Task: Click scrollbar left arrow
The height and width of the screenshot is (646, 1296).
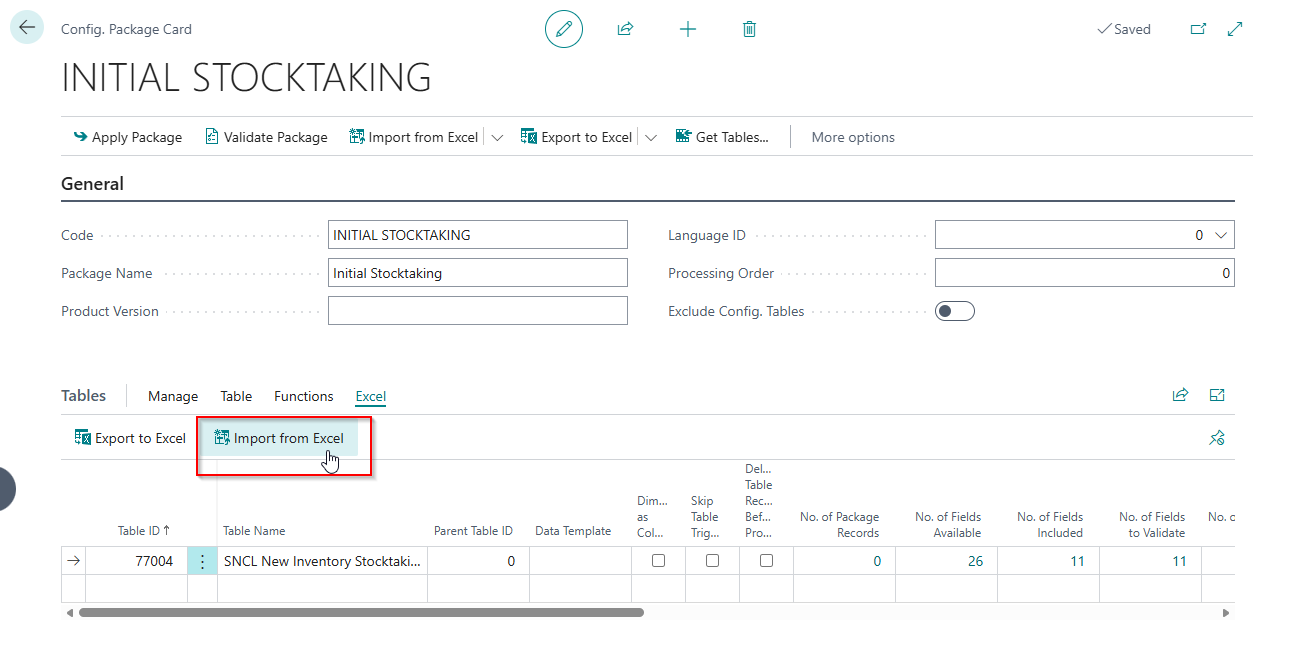Action: pos(69,612)
